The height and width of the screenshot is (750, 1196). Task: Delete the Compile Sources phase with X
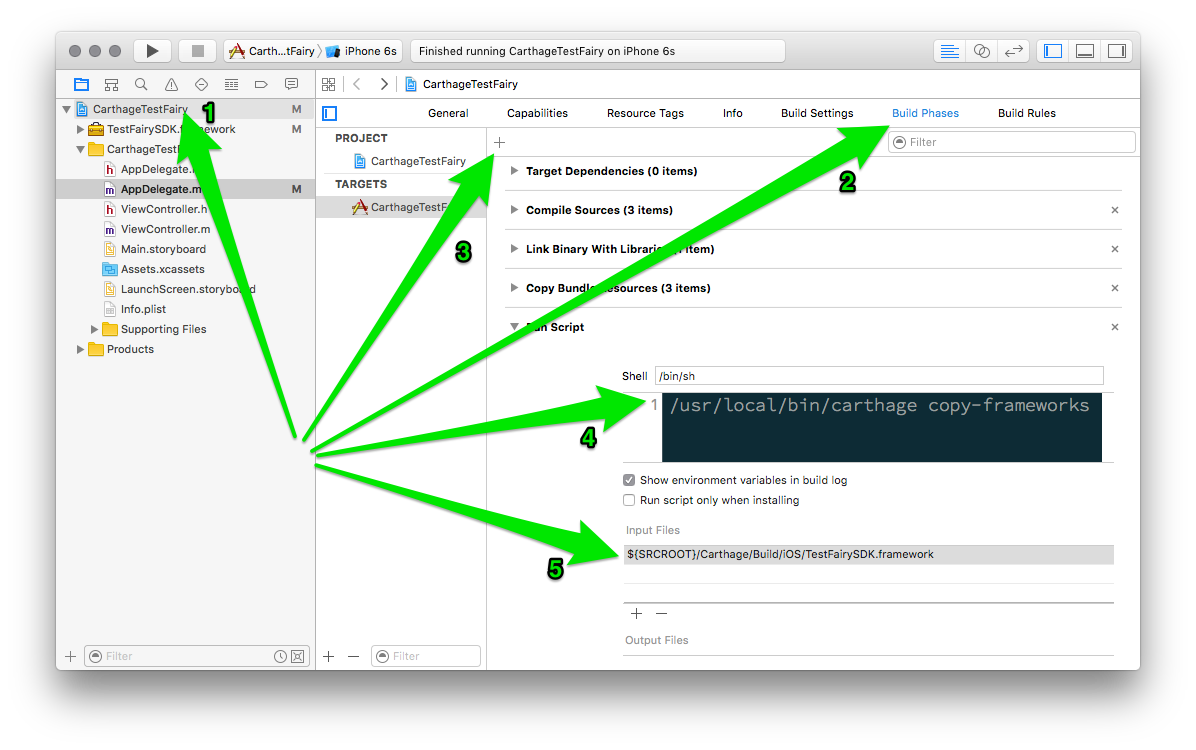1115,210
